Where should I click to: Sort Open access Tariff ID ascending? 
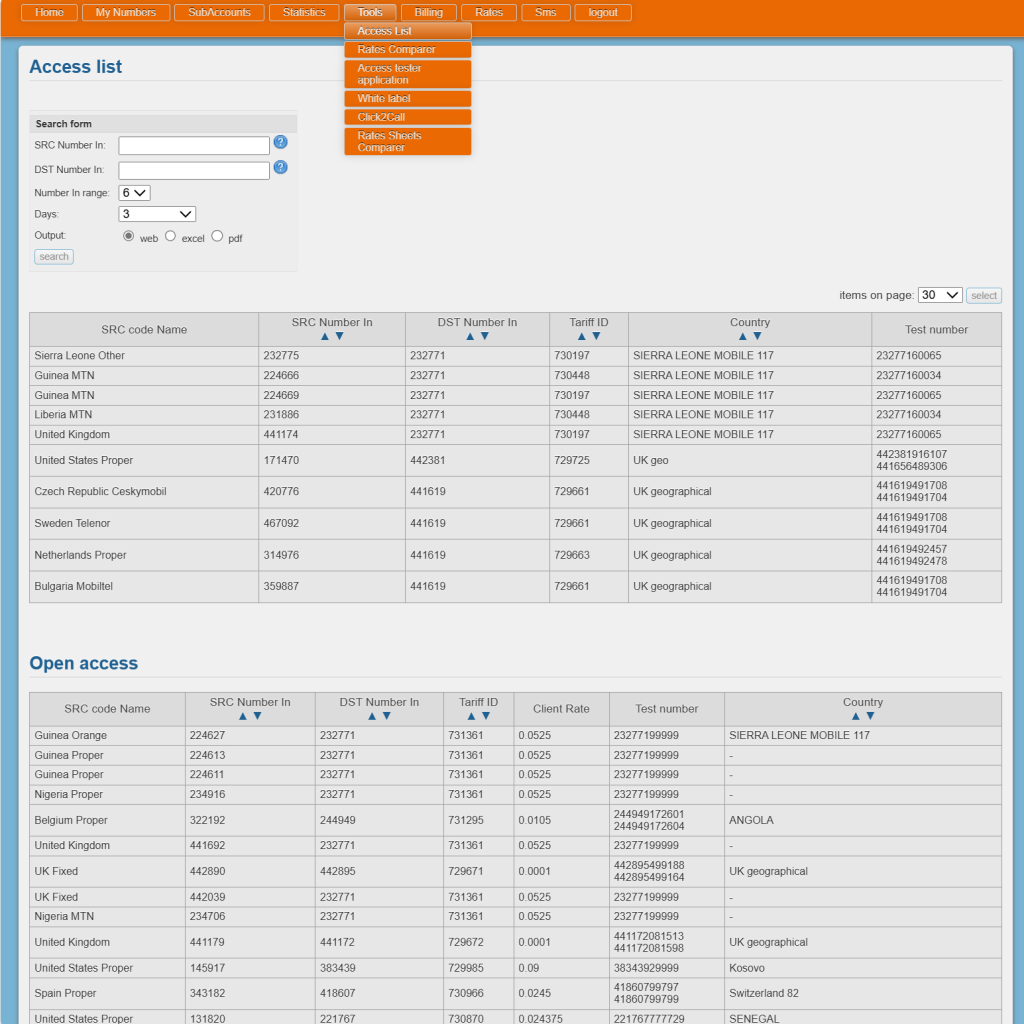[471, 716]
